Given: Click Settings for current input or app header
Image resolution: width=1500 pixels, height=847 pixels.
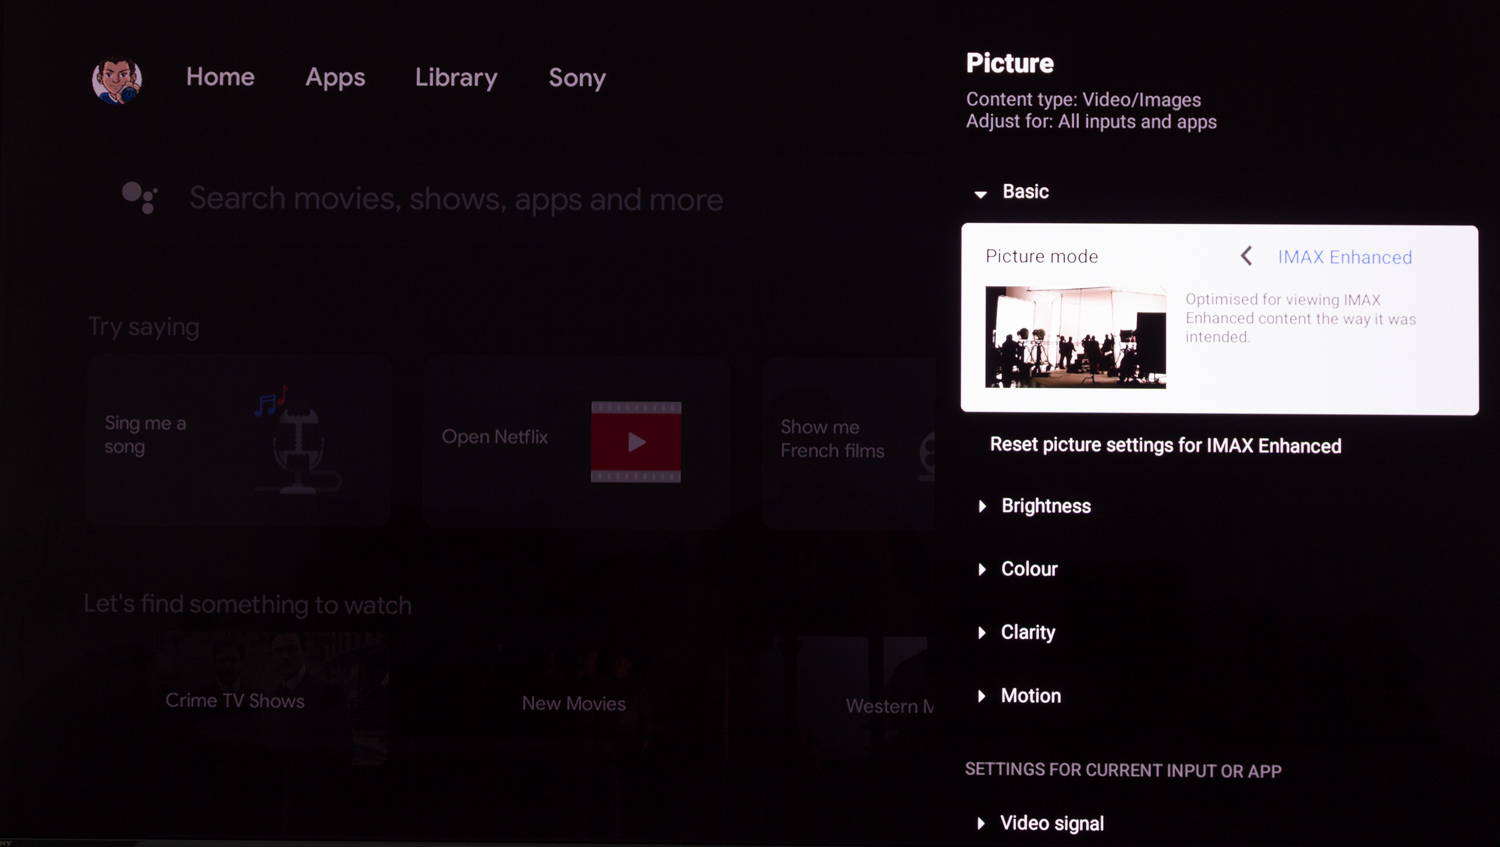Looking at the screenshot, I should point(1123,770).
